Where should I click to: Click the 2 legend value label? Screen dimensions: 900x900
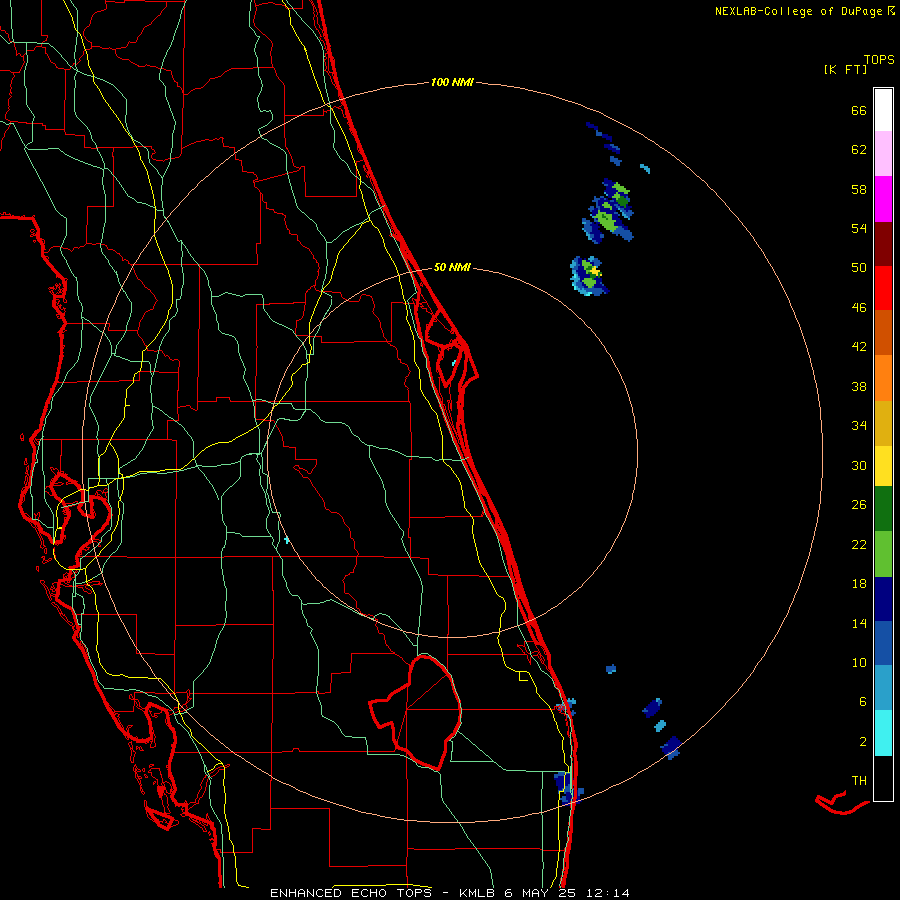click(x=863, y=742)
